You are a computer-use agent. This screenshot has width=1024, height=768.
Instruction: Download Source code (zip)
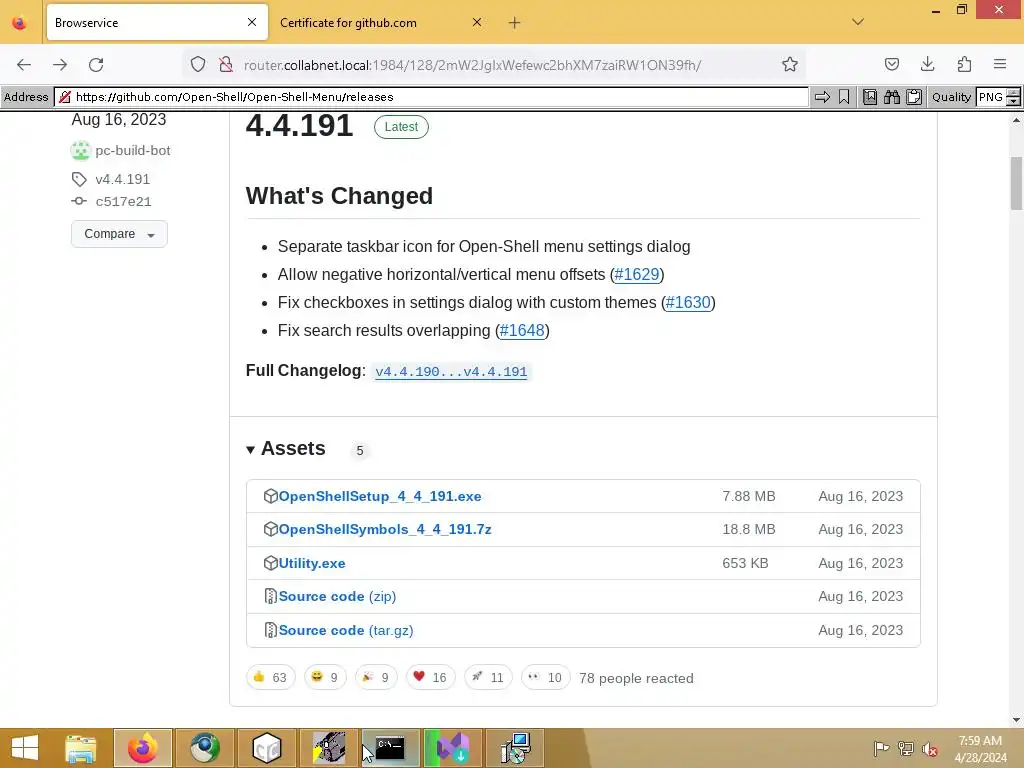point(338,597)
